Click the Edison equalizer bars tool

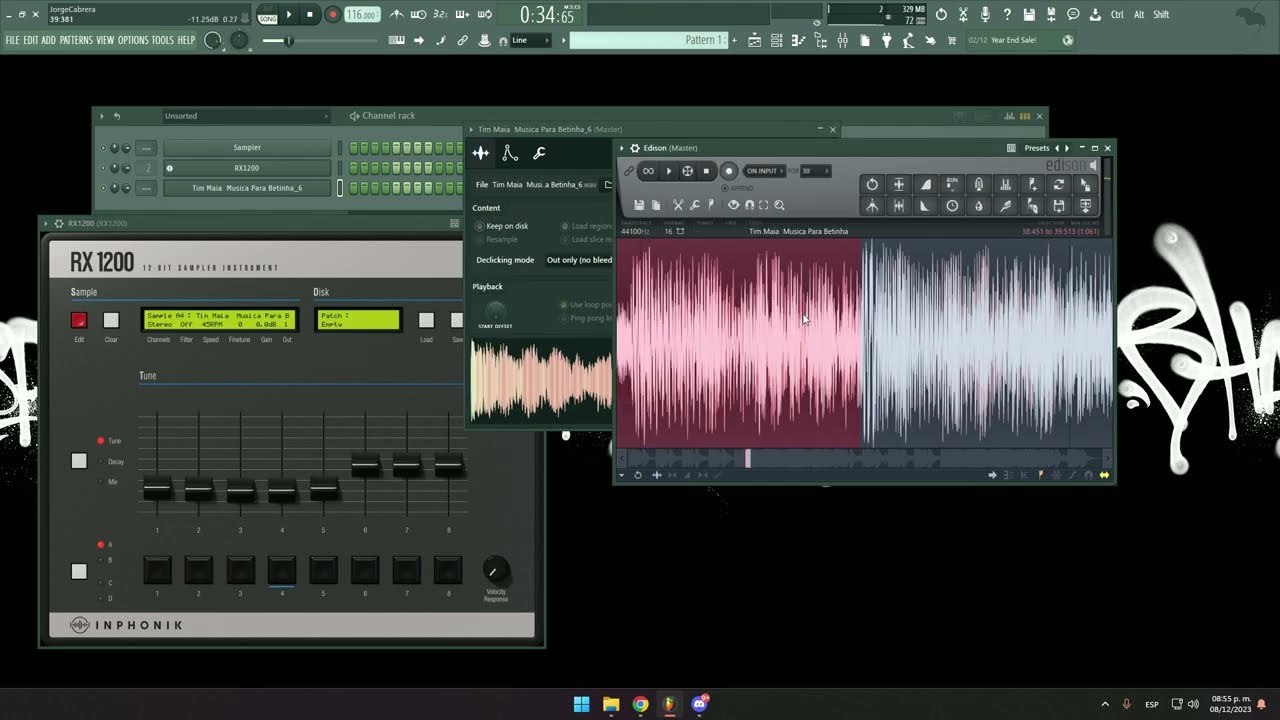1005,184
